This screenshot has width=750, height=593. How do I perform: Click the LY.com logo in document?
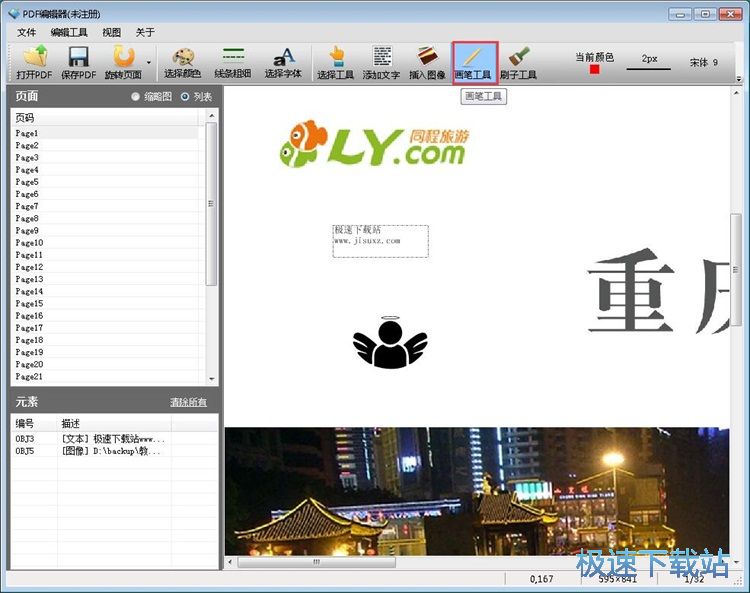374,143
